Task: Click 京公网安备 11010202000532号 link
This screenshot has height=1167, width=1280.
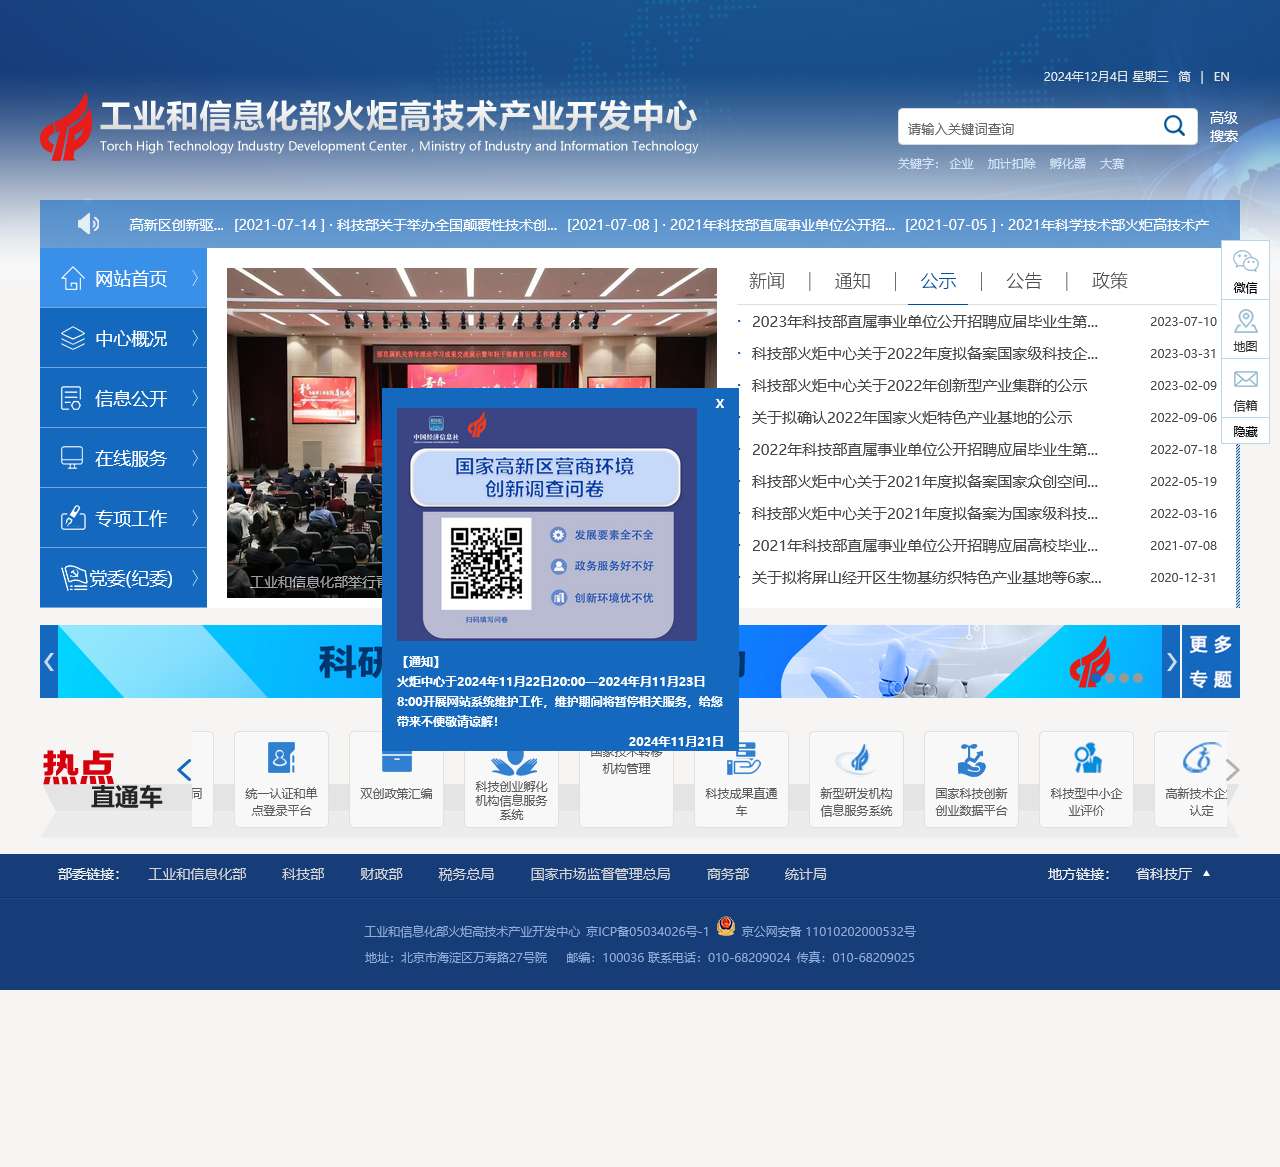Action: tap(828, 932)
